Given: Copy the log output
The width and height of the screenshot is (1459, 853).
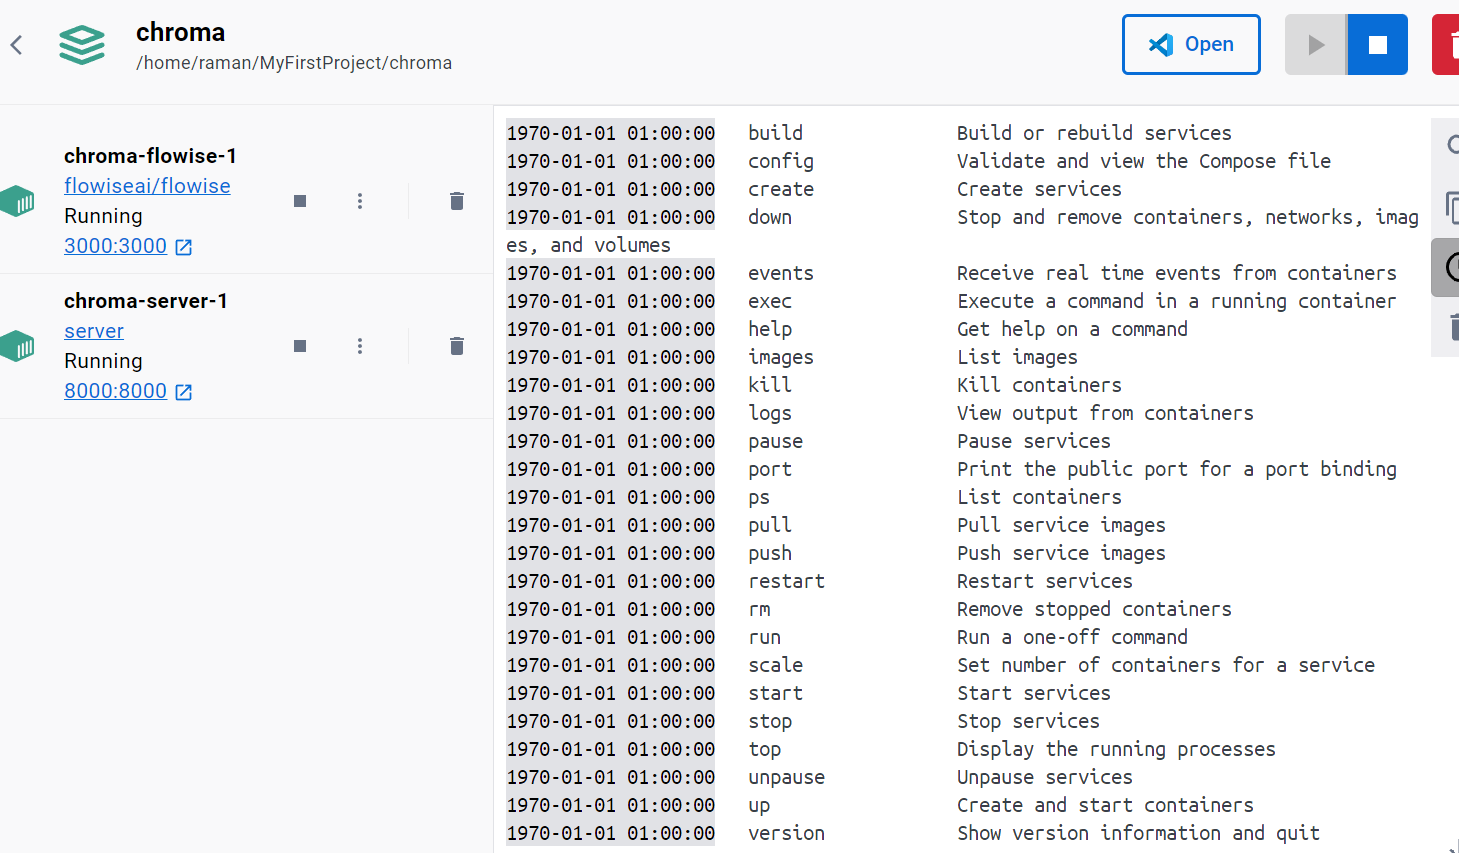Looking at the screenshot, I should [x=1452, y=205].
